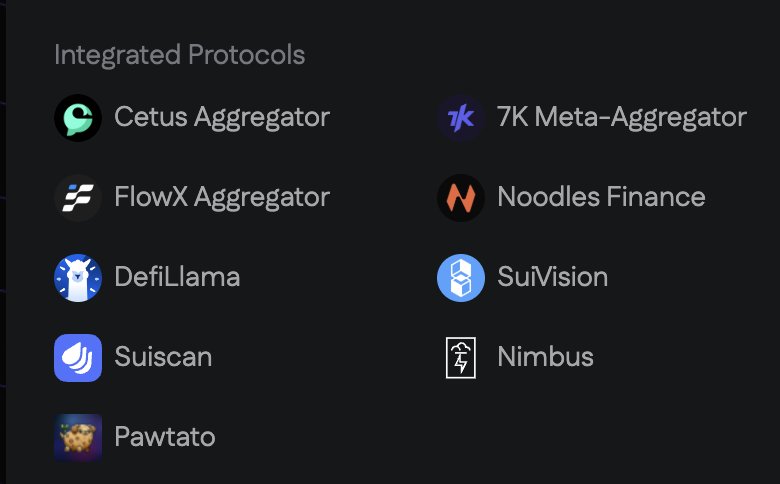Open the SuiVision explorer link
Viewport: 780px width, 484px height.
point(552,277)
